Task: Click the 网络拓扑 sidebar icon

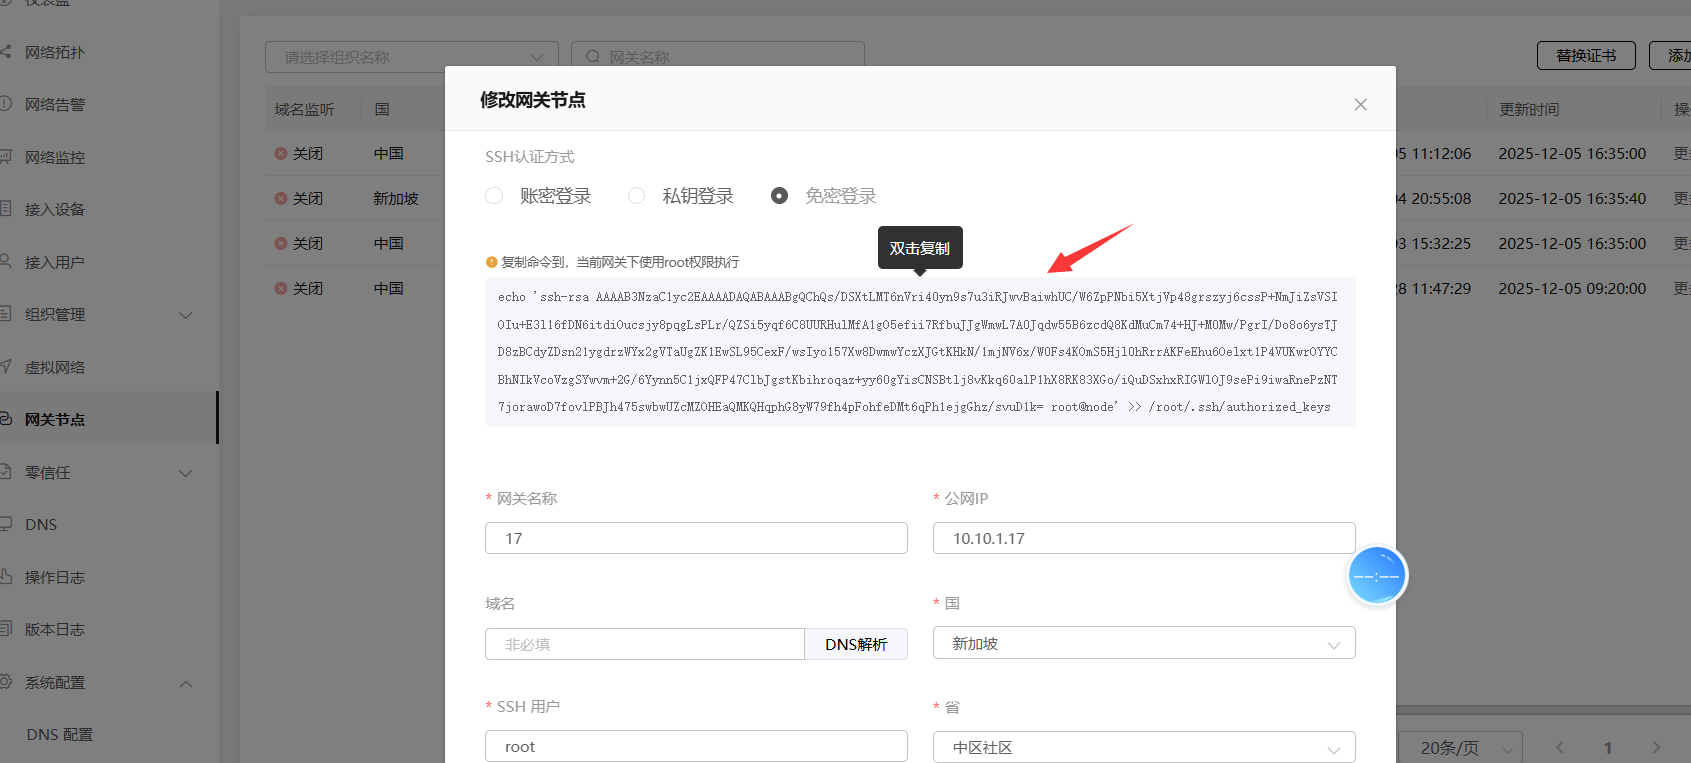Action: (5, 51)
